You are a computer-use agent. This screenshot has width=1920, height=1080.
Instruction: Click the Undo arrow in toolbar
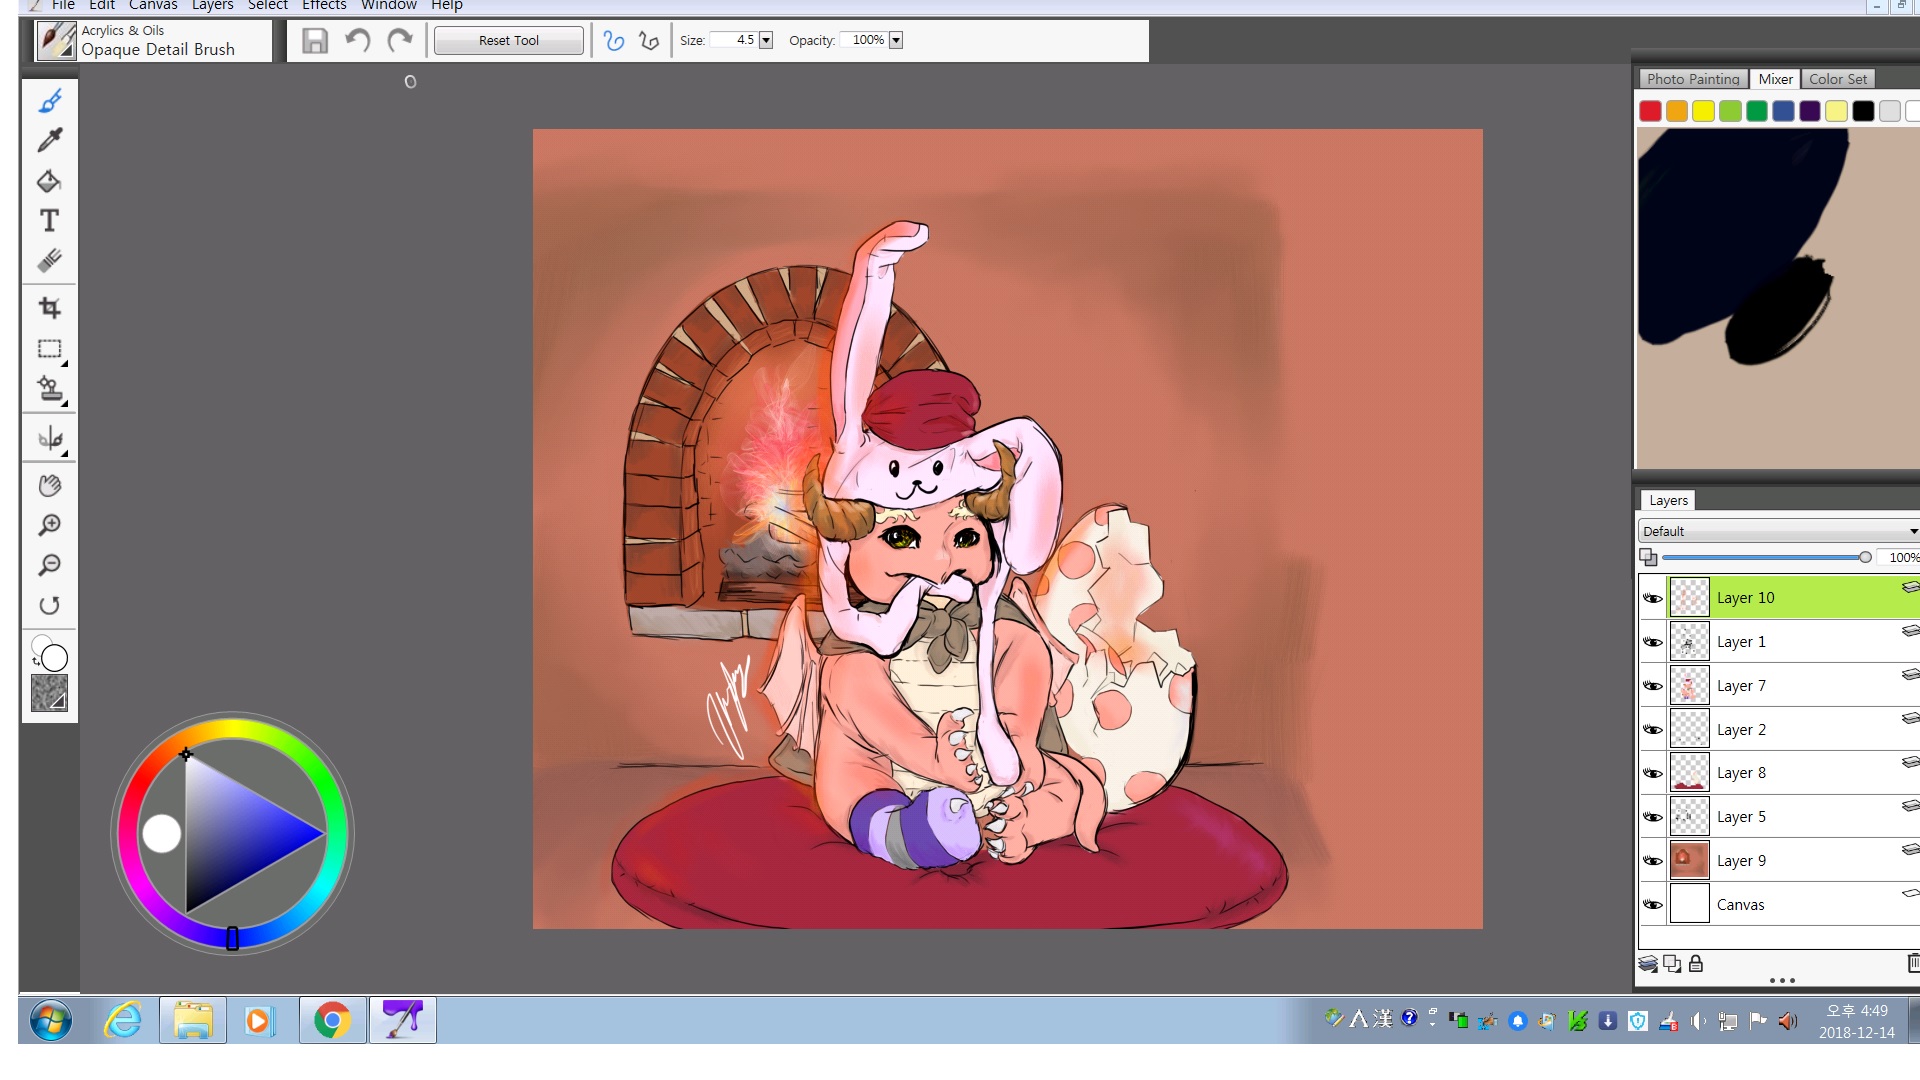point(357,40)
